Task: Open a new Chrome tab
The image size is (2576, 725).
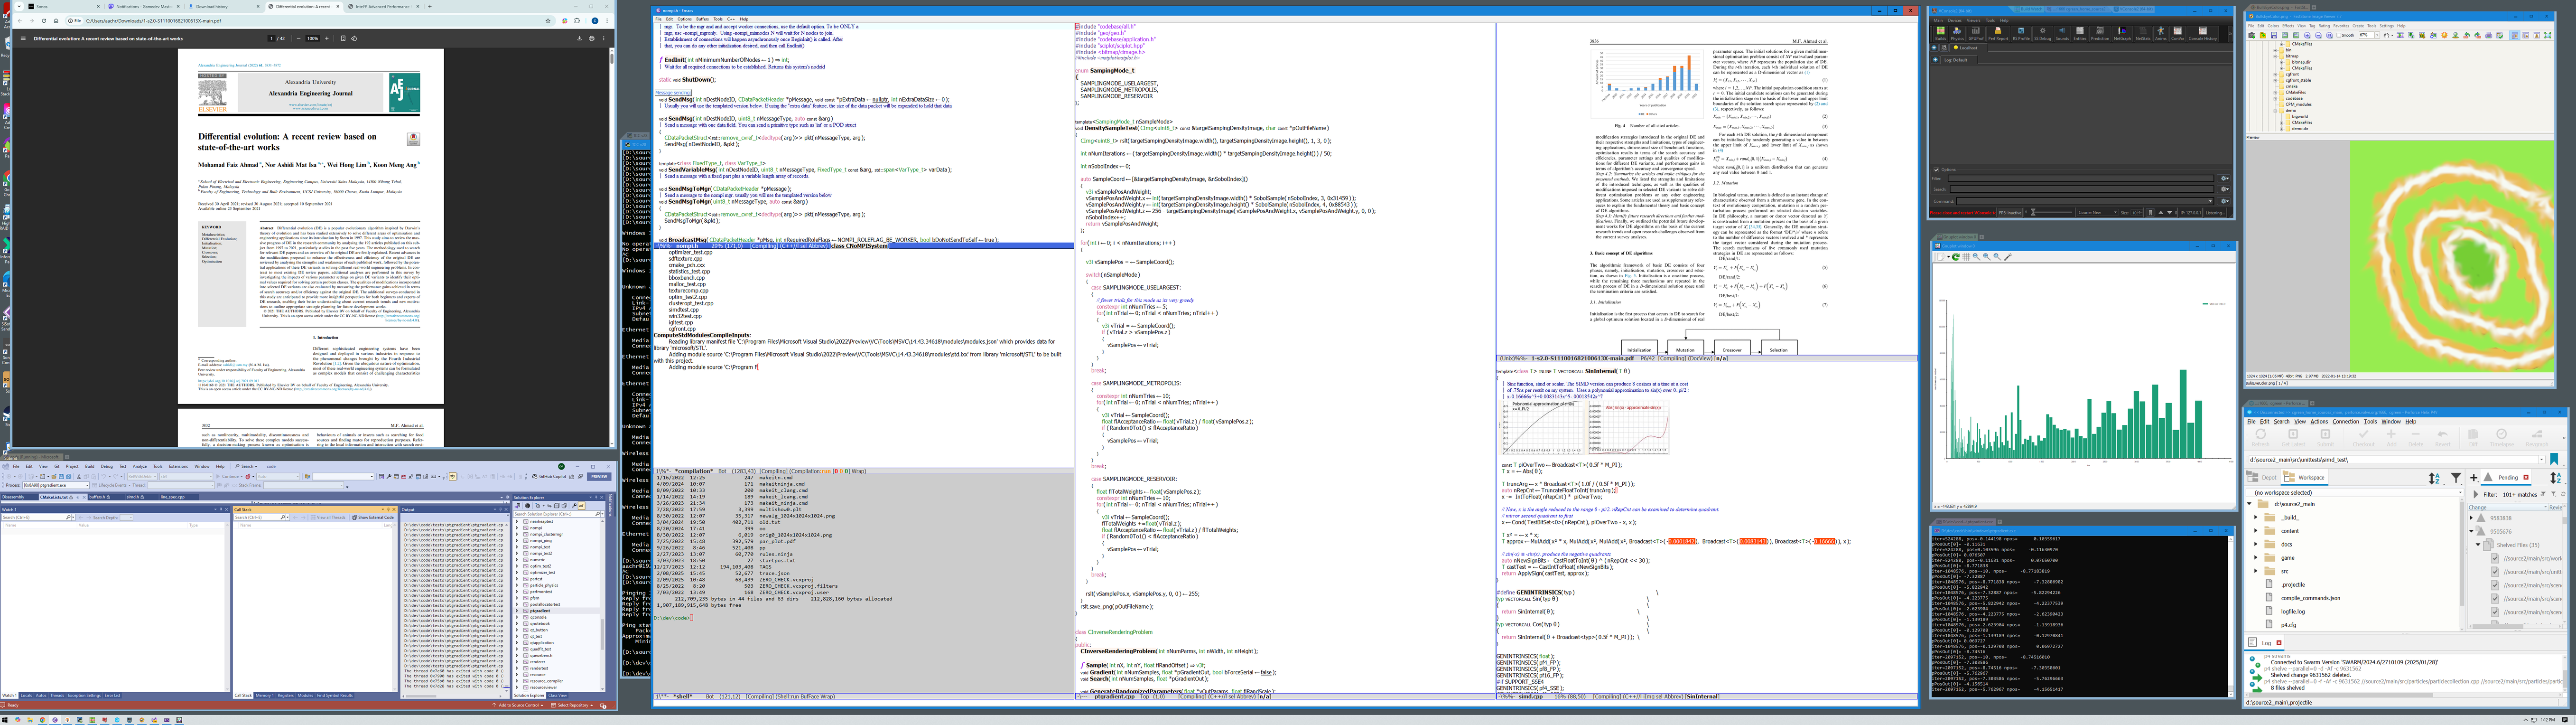Action: click(430, 6)
